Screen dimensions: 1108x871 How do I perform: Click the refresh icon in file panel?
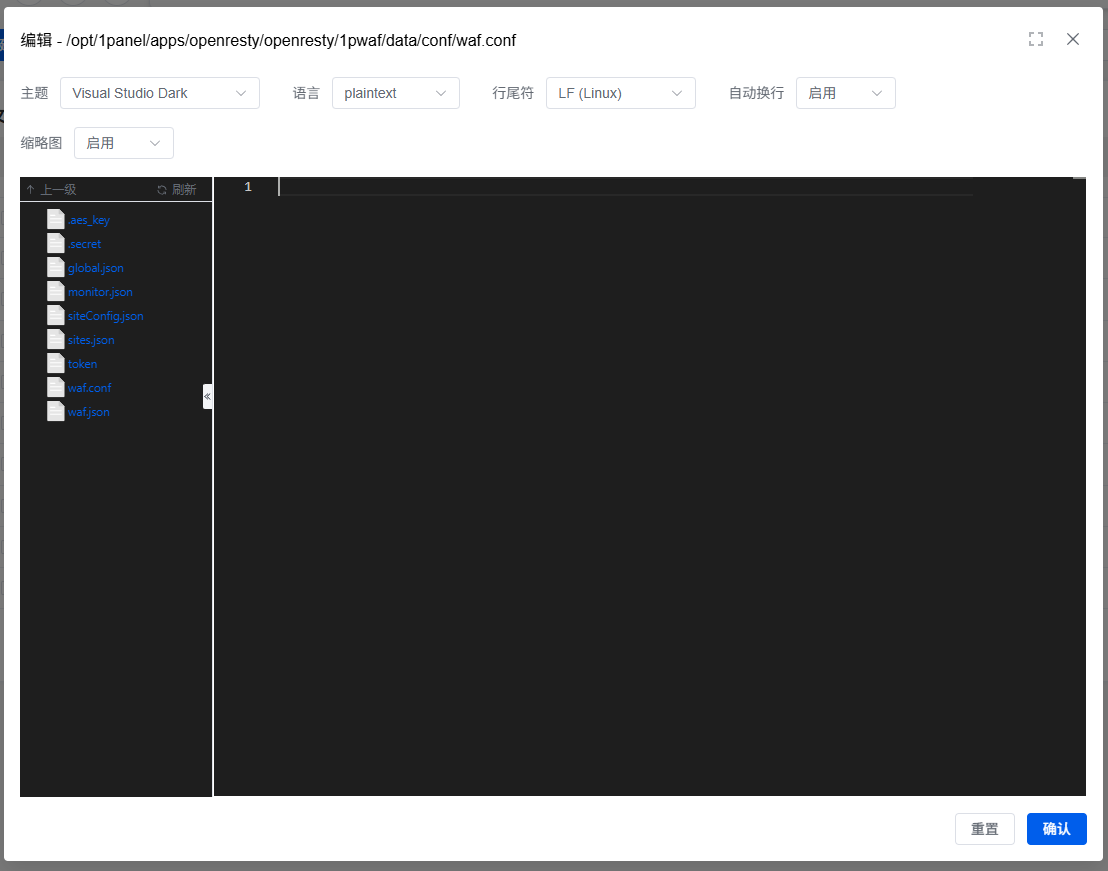pyautogui.click(x=162, y=190)
